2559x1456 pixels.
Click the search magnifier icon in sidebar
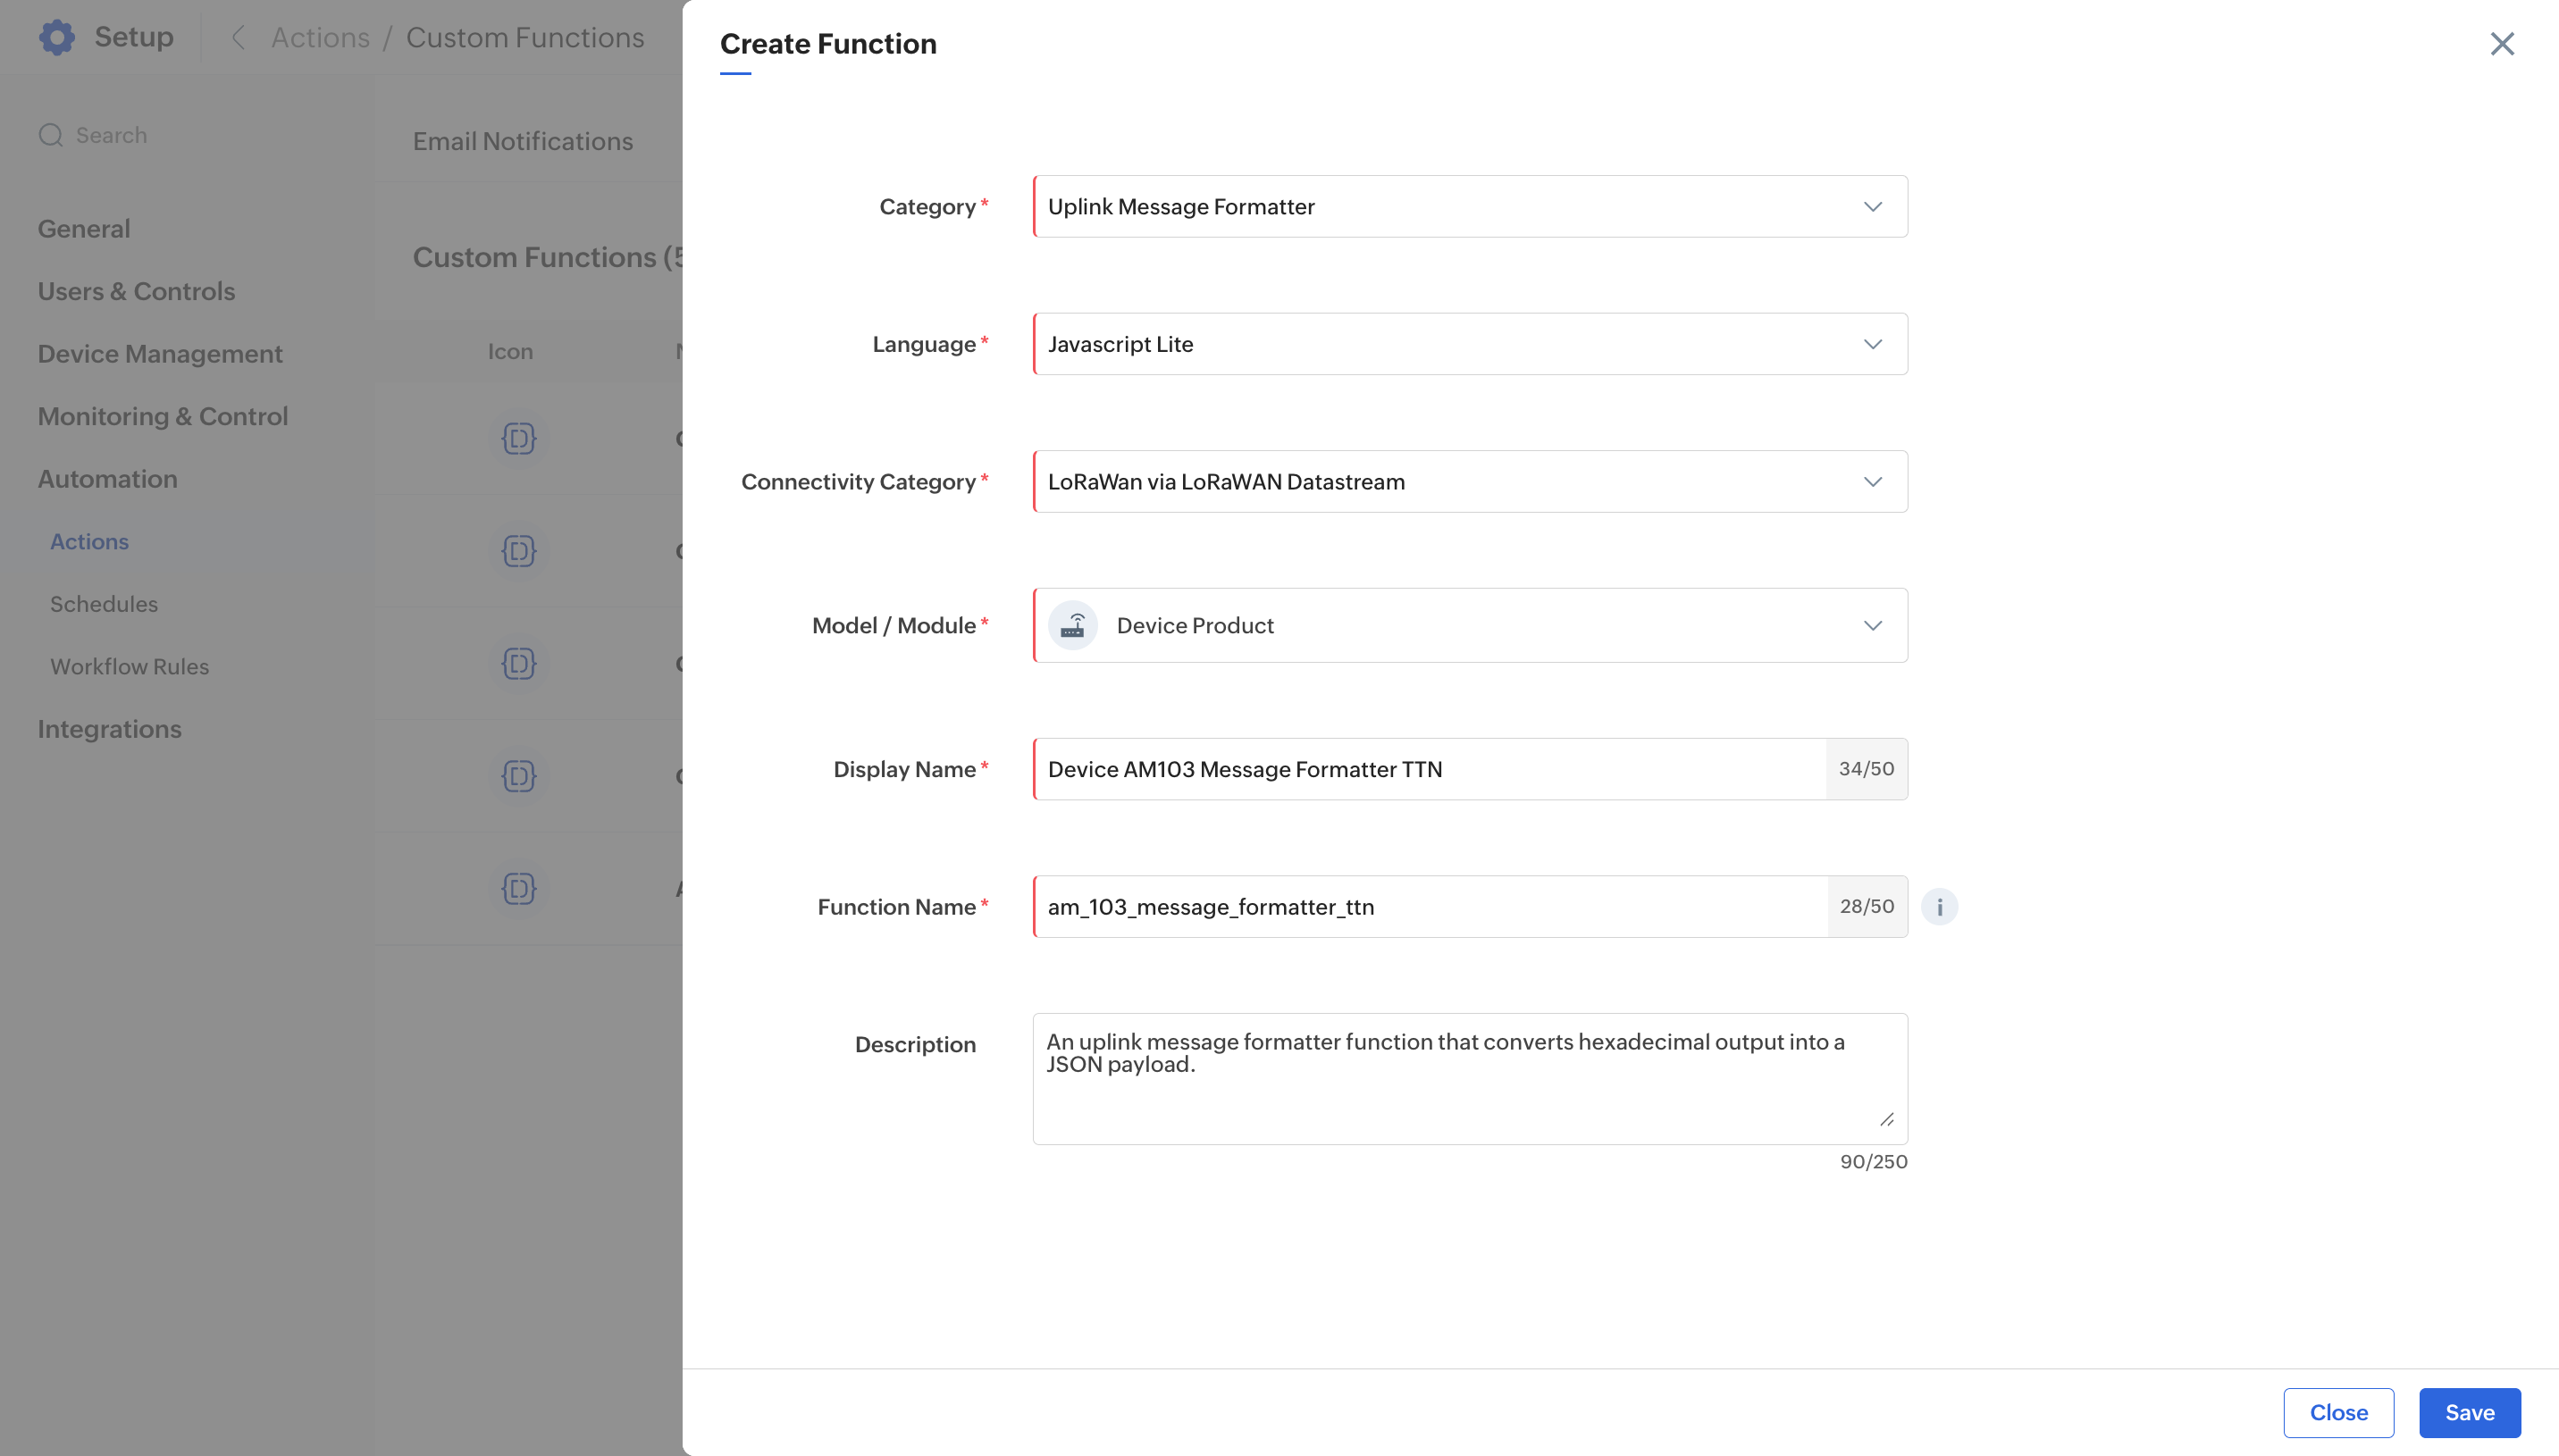click(51, 135)
